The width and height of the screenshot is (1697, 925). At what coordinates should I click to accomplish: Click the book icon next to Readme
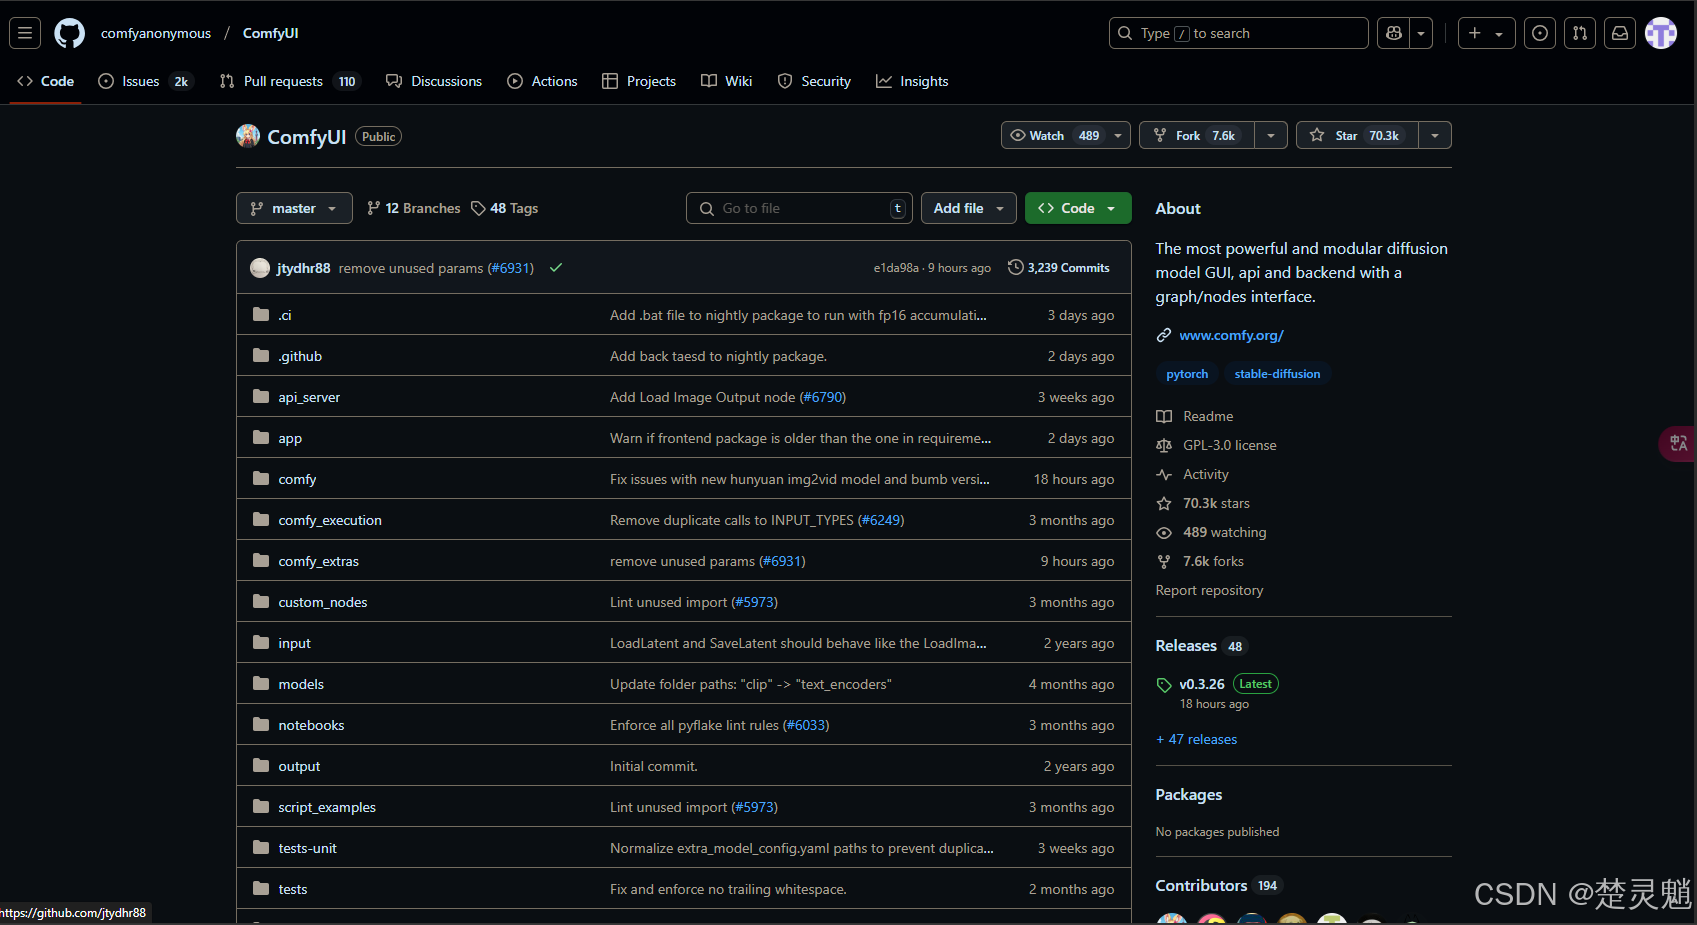tap(1164, 416)
